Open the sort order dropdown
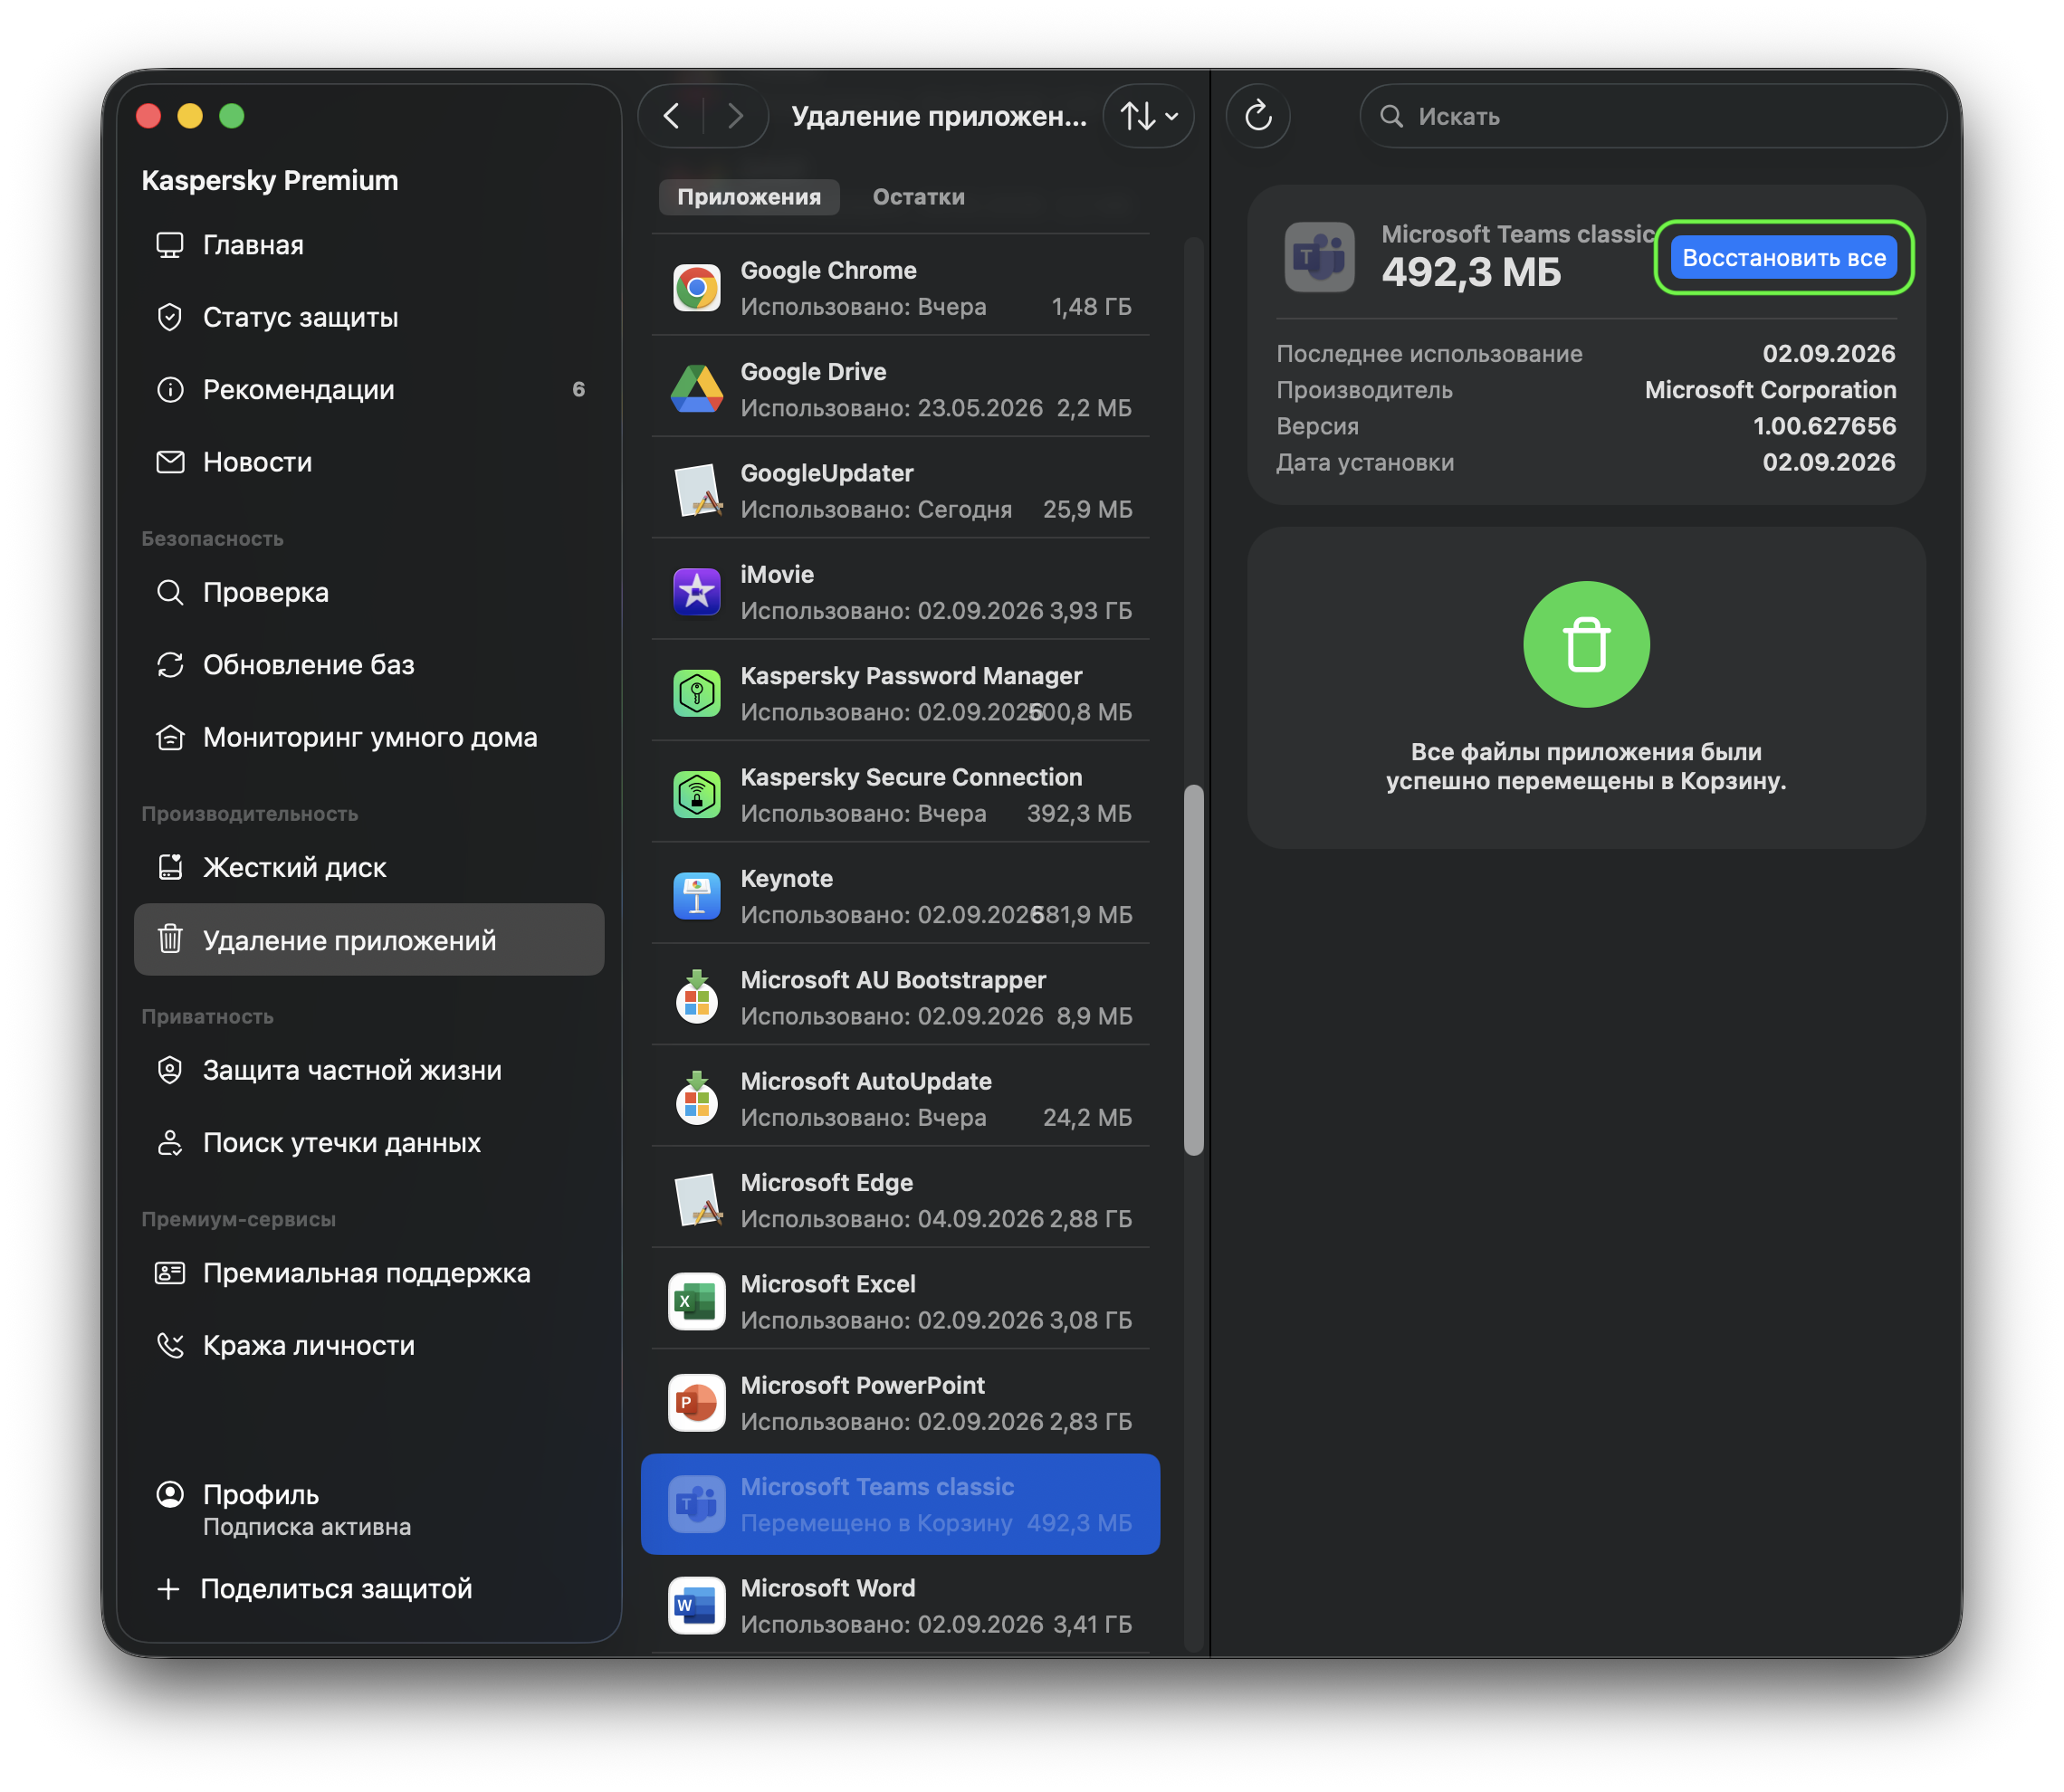 1148,116
